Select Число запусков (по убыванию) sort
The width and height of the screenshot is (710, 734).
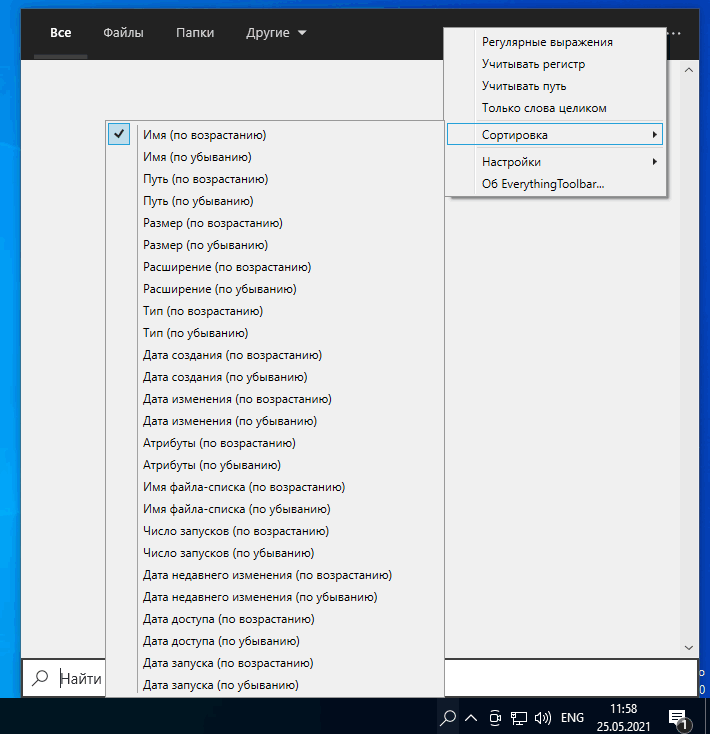[275, 553]
